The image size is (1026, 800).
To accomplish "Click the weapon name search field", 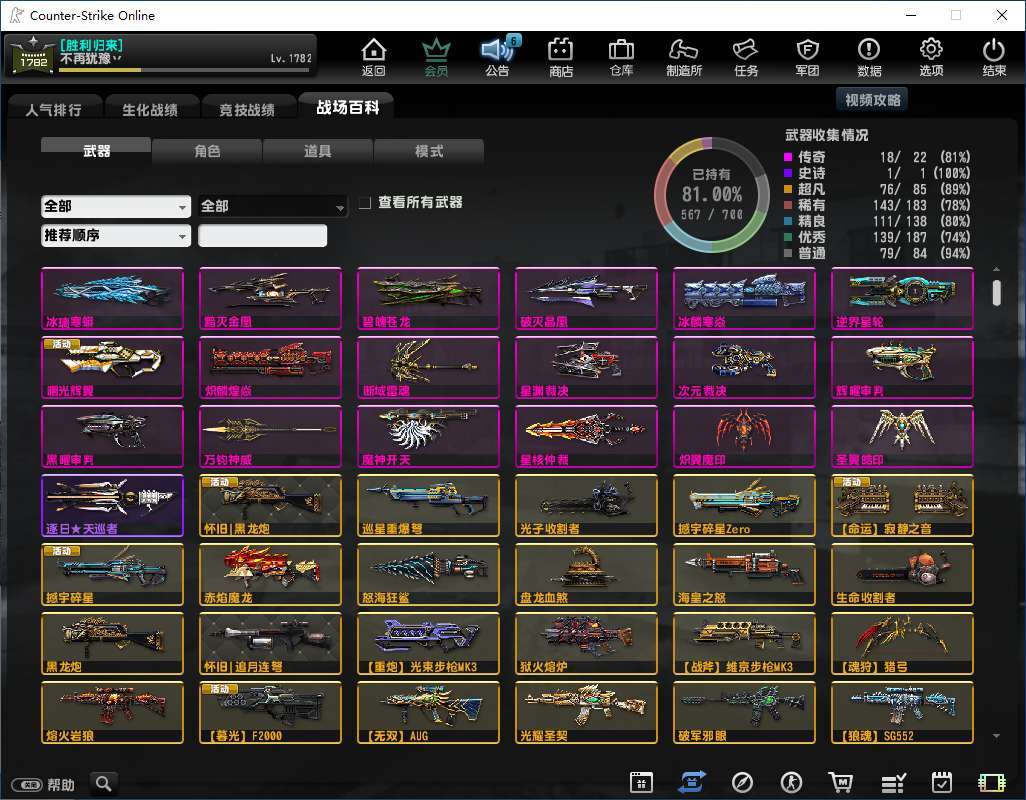I will pos(262,235).
